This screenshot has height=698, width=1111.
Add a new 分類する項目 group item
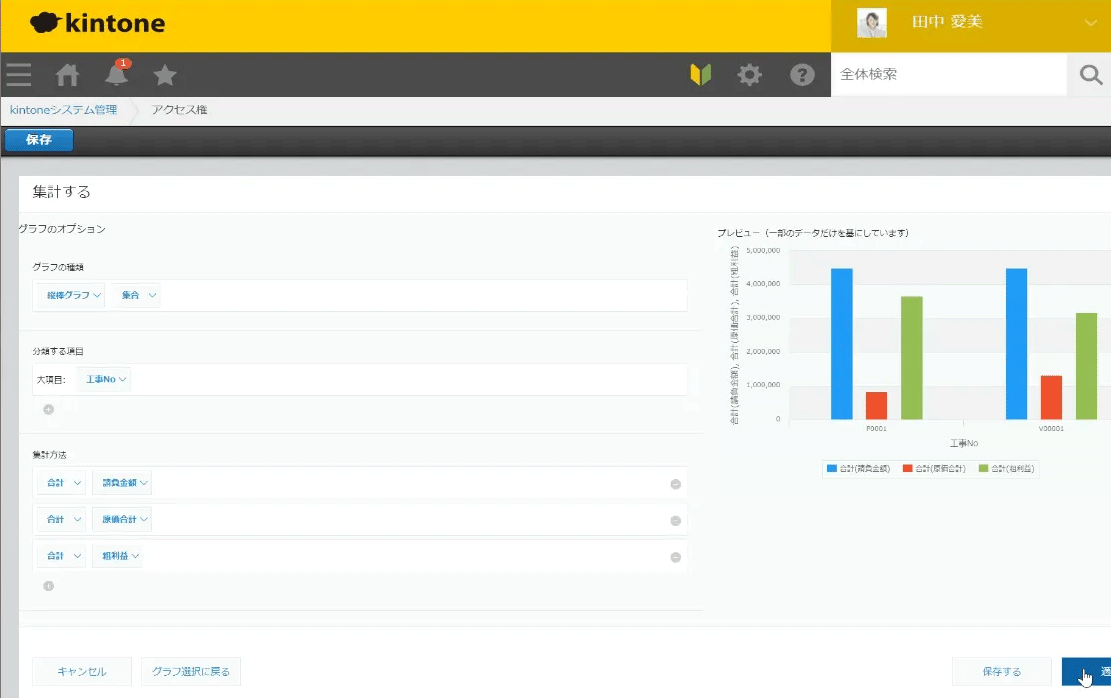point(48,409)
